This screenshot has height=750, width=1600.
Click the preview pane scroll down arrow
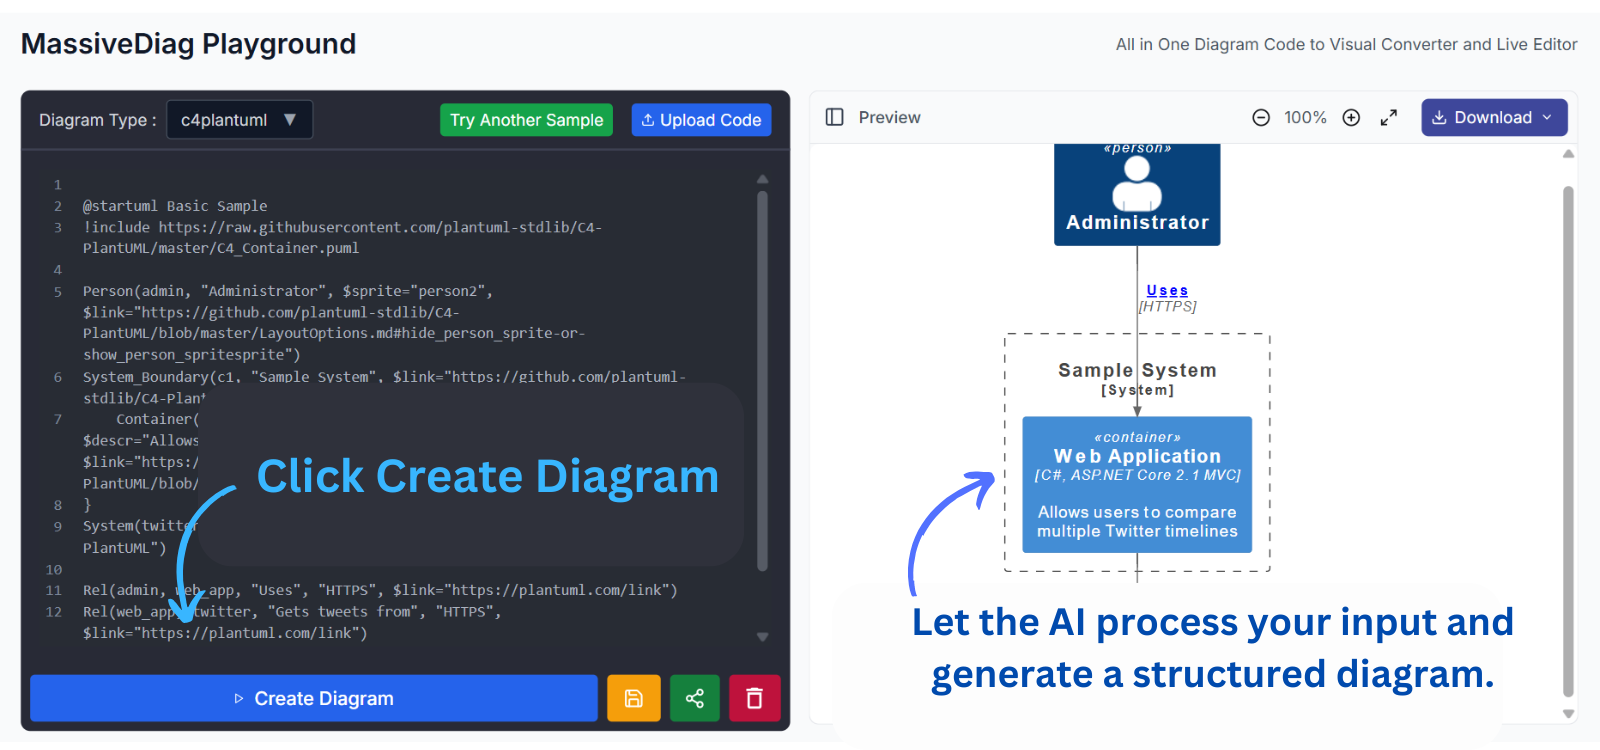1569,714
